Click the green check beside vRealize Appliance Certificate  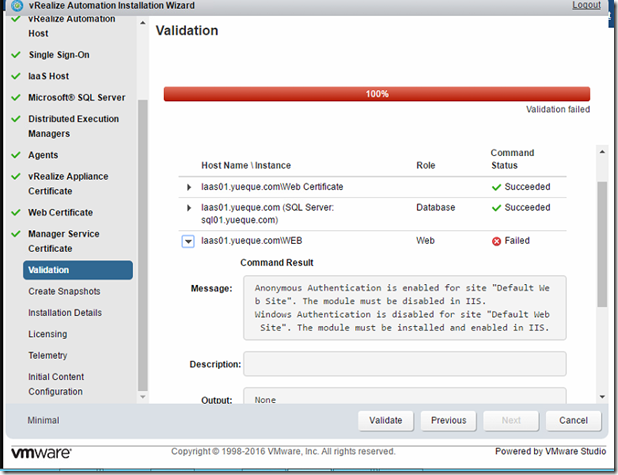click(x=16, y=176)
